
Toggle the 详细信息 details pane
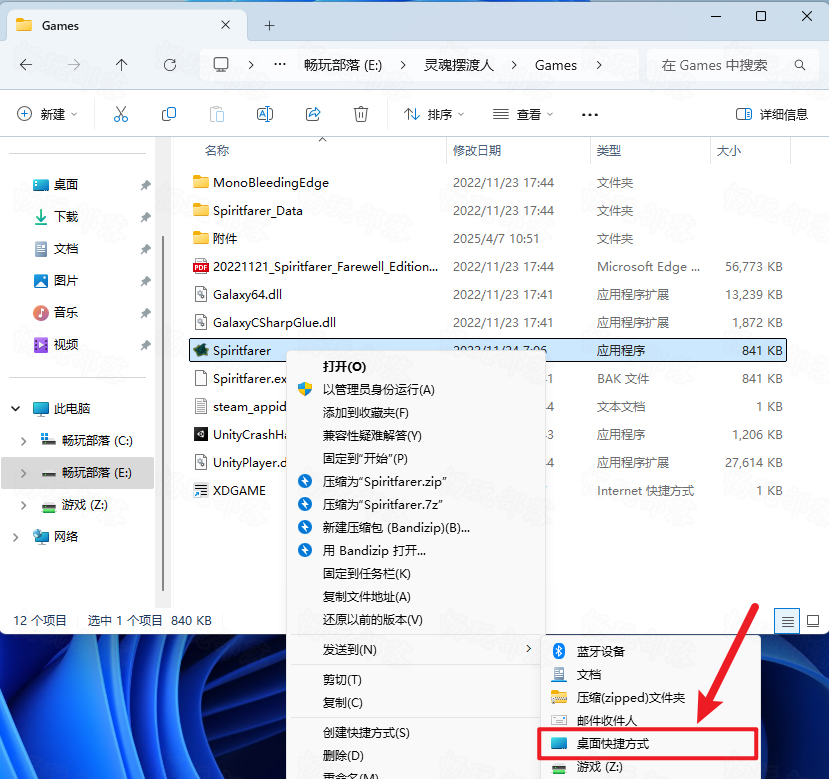click(771, 114)
